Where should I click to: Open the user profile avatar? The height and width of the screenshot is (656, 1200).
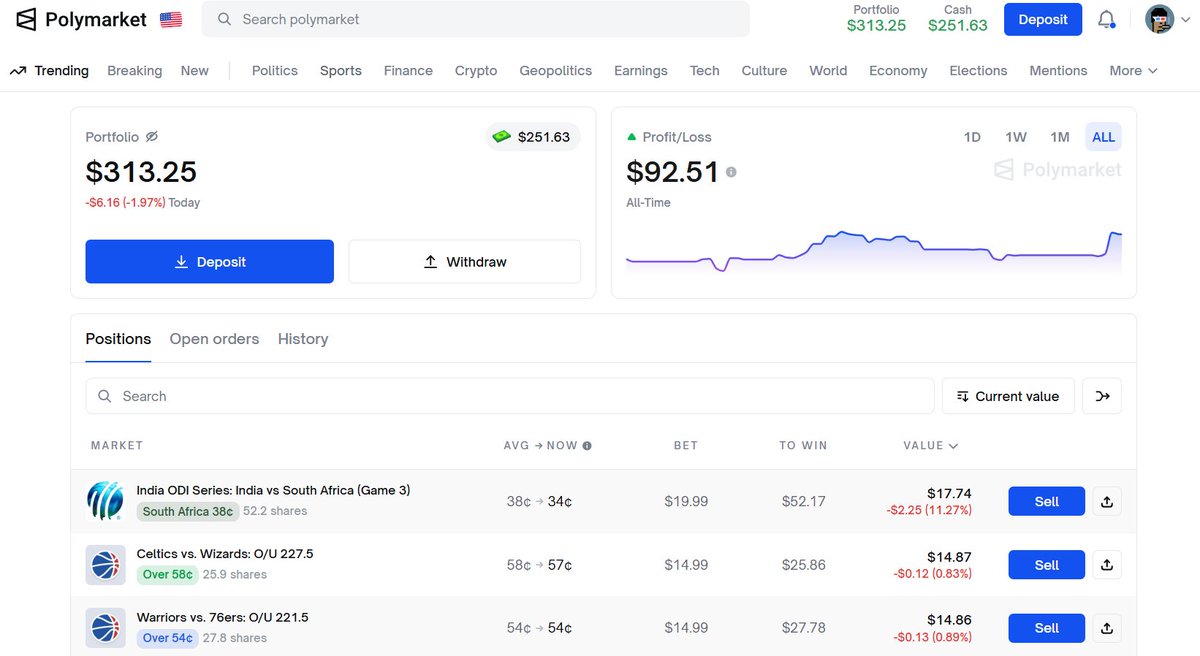pyautogui.click(x=1159, y=19)
